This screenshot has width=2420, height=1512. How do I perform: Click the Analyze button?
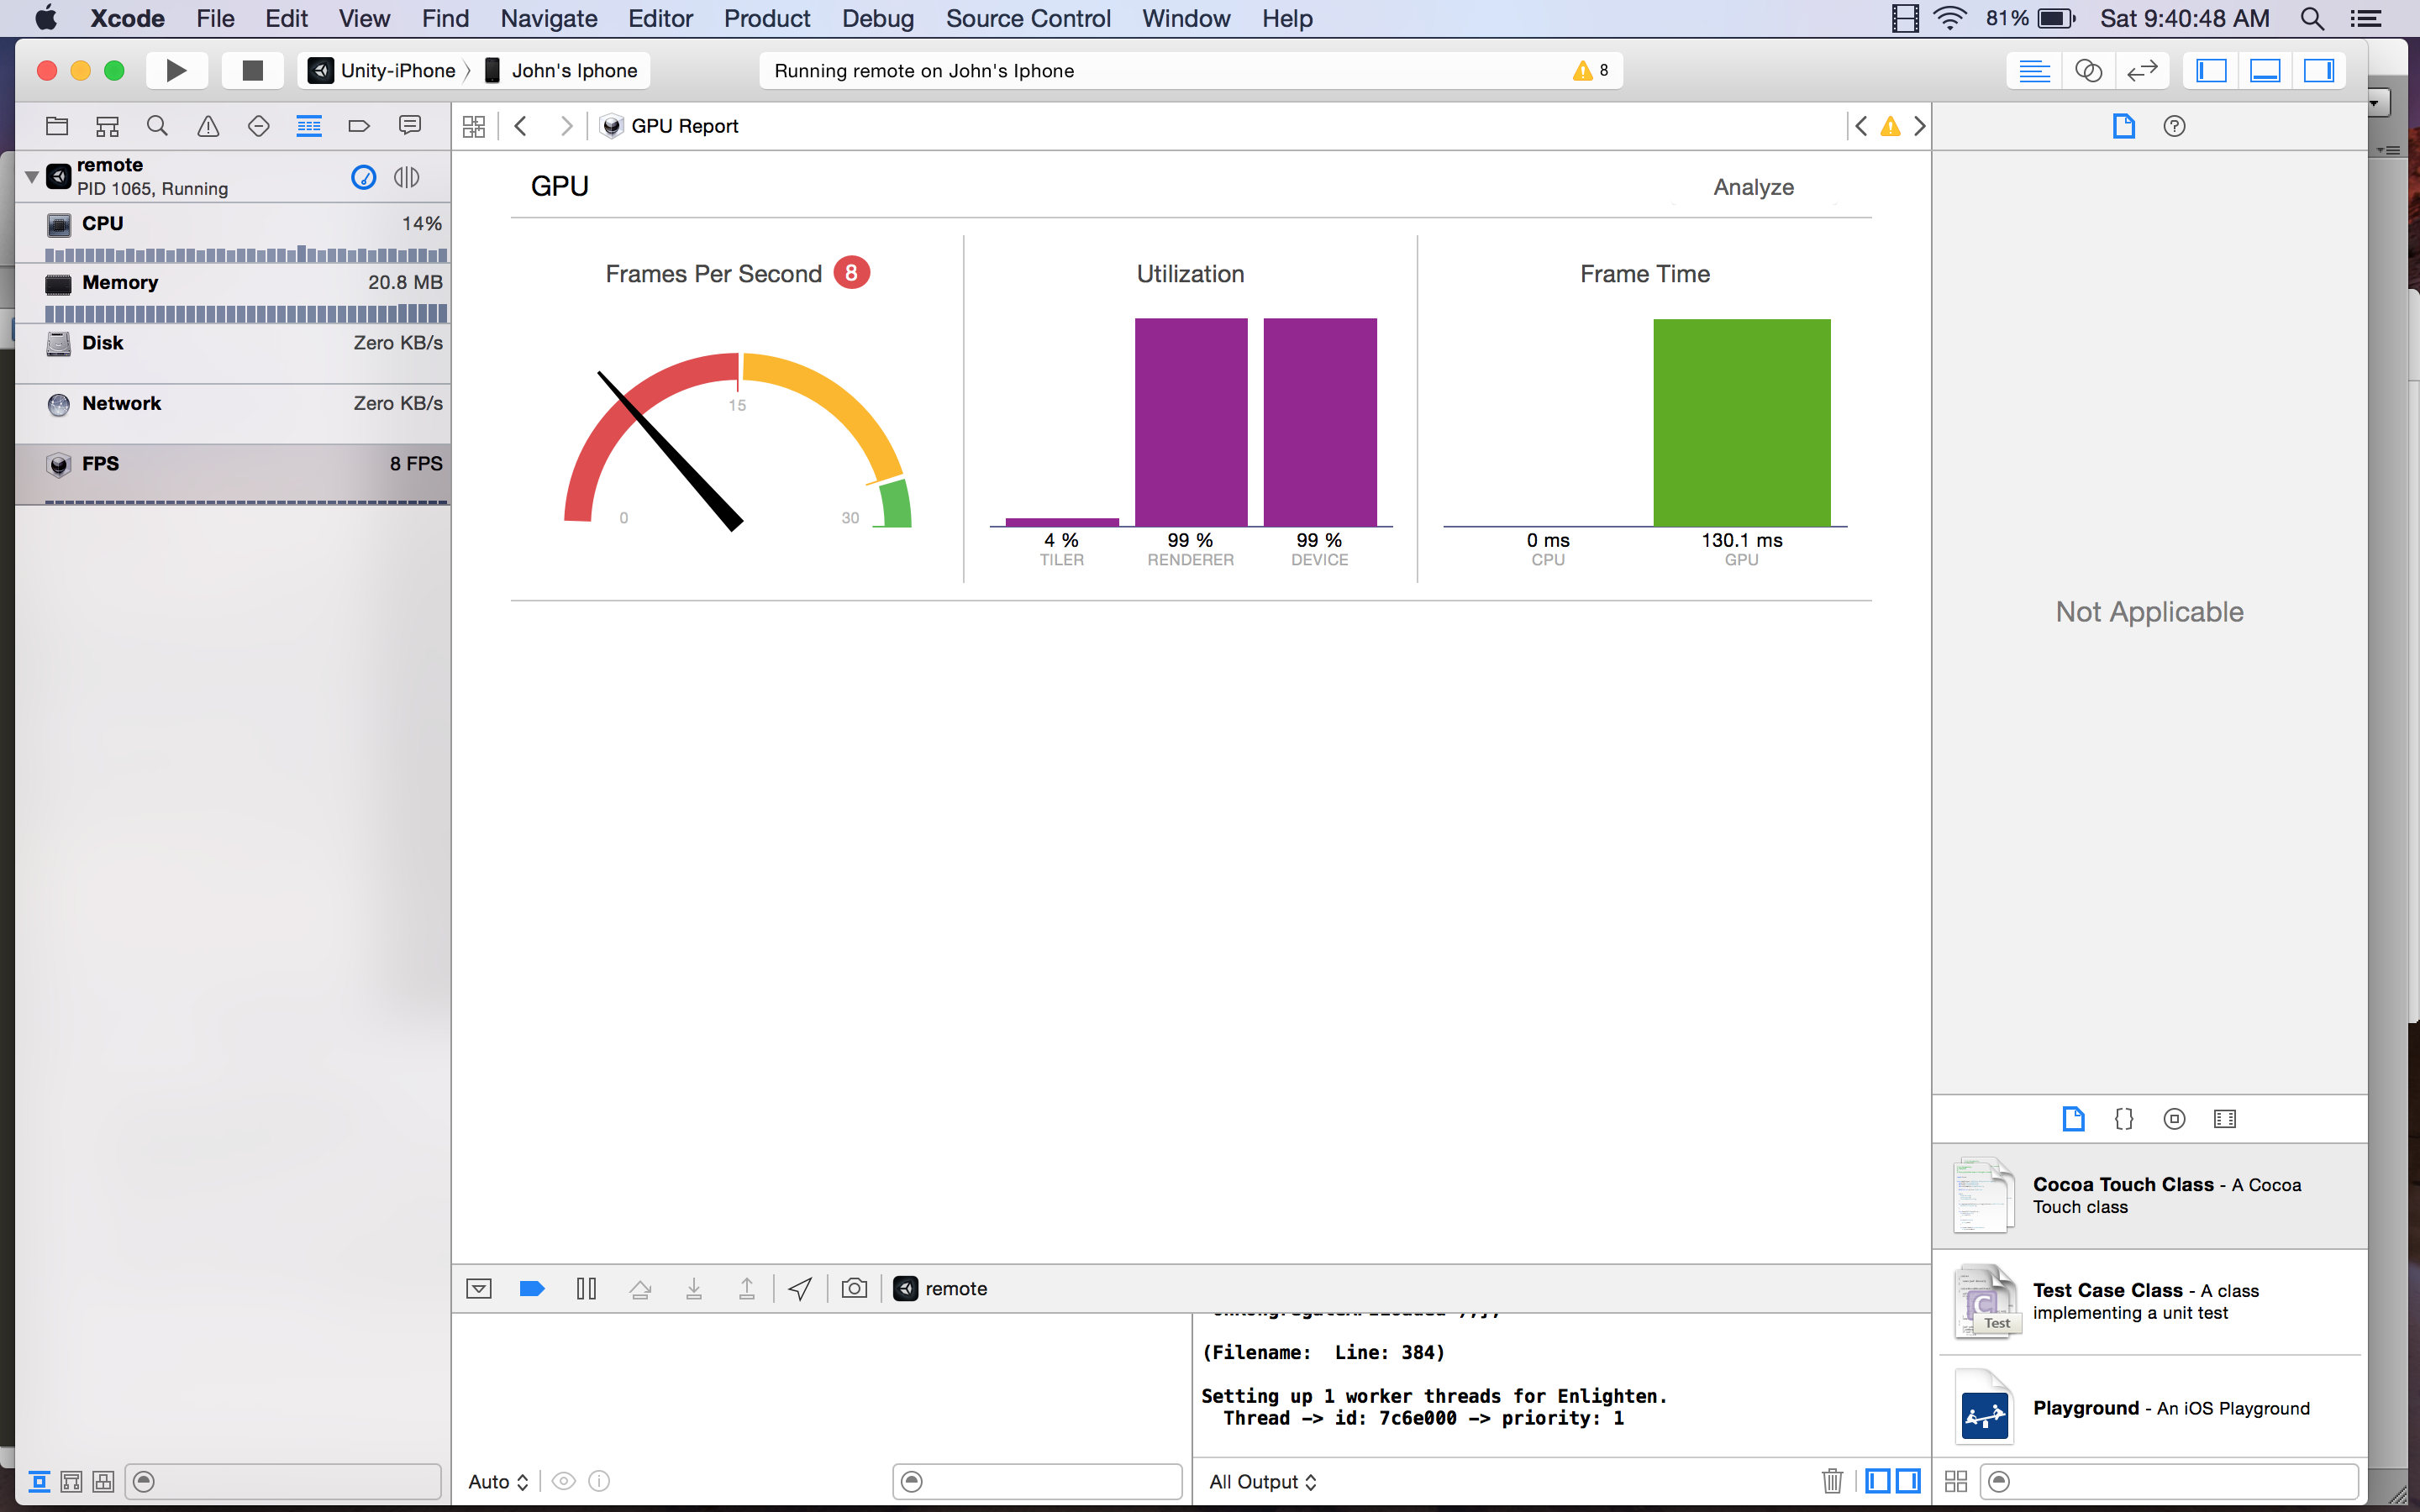coord(1753,187)
